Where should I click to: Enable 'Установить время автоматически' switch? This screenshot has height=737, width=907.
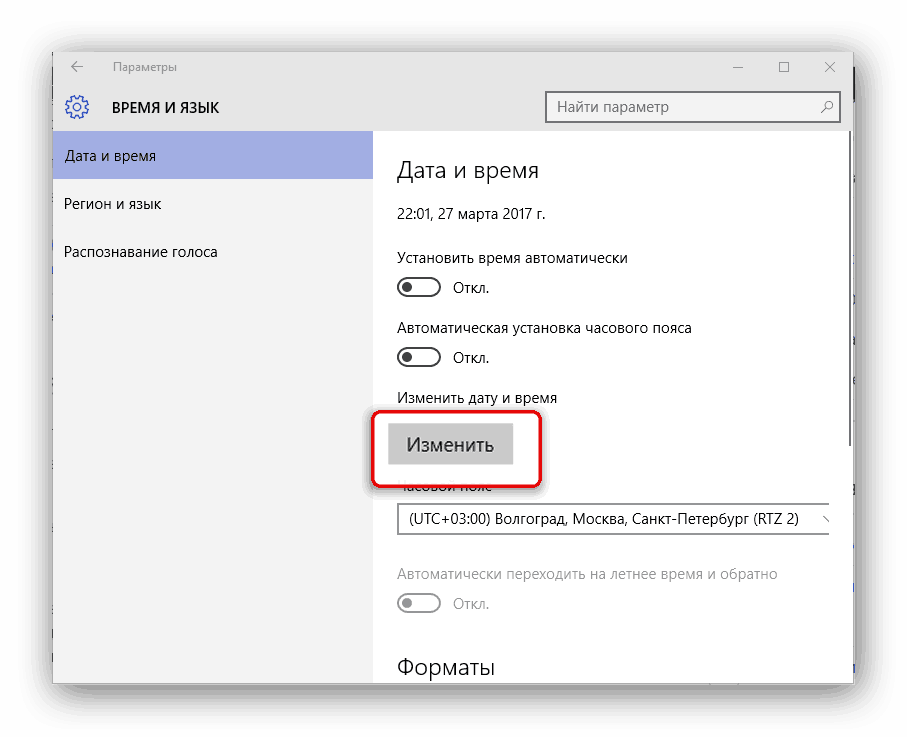[x=419, y=288]
